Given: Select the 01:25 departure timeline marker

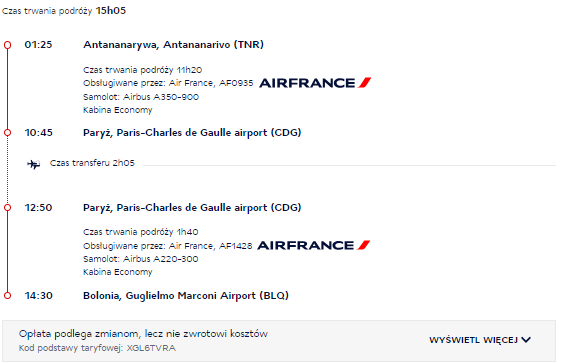Looking at the screenshot, I should point(7,45).
